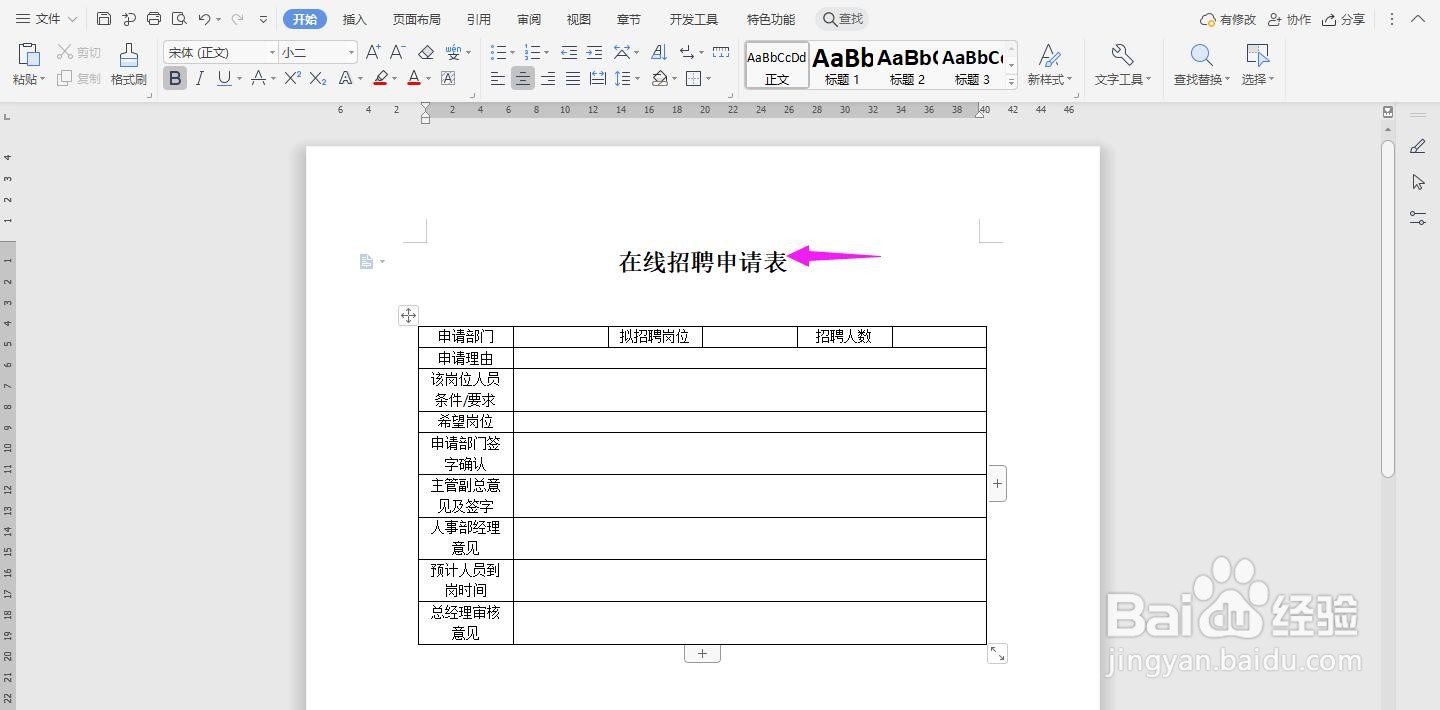Open New Style (新样式) pen icon
The height and width of the screenshot is (710, 1440).
pyautogui.click(x=1049, y=55)
